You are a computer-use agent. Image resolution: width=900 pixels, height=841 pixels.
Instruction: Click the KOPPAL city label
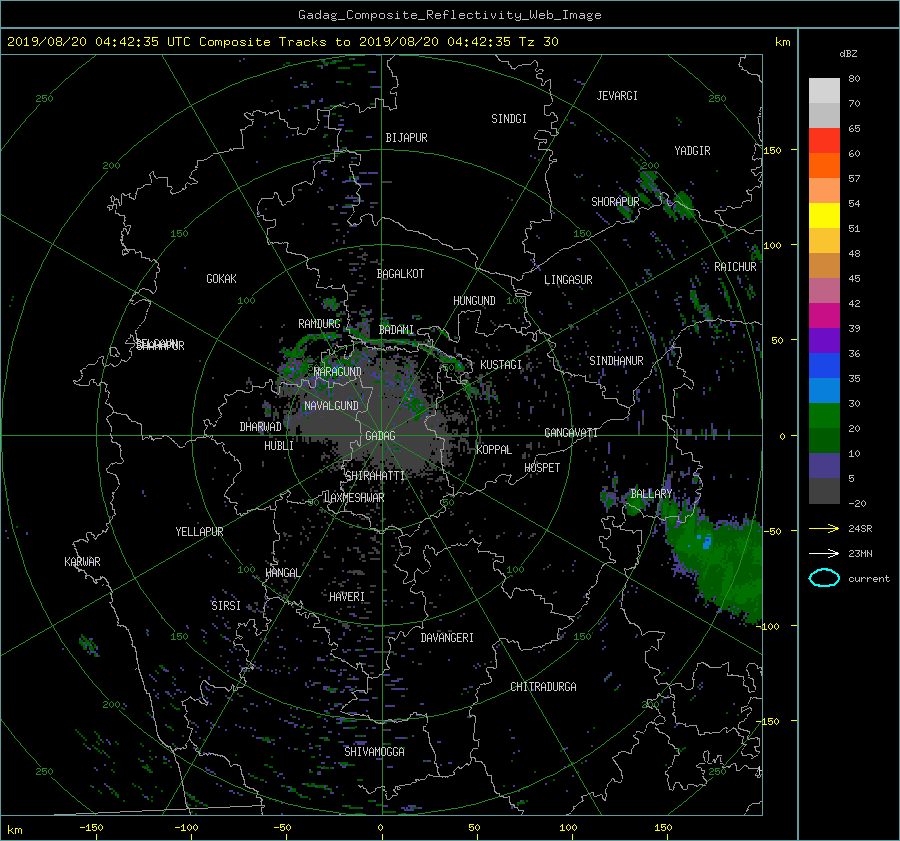[x=494, y=450]
